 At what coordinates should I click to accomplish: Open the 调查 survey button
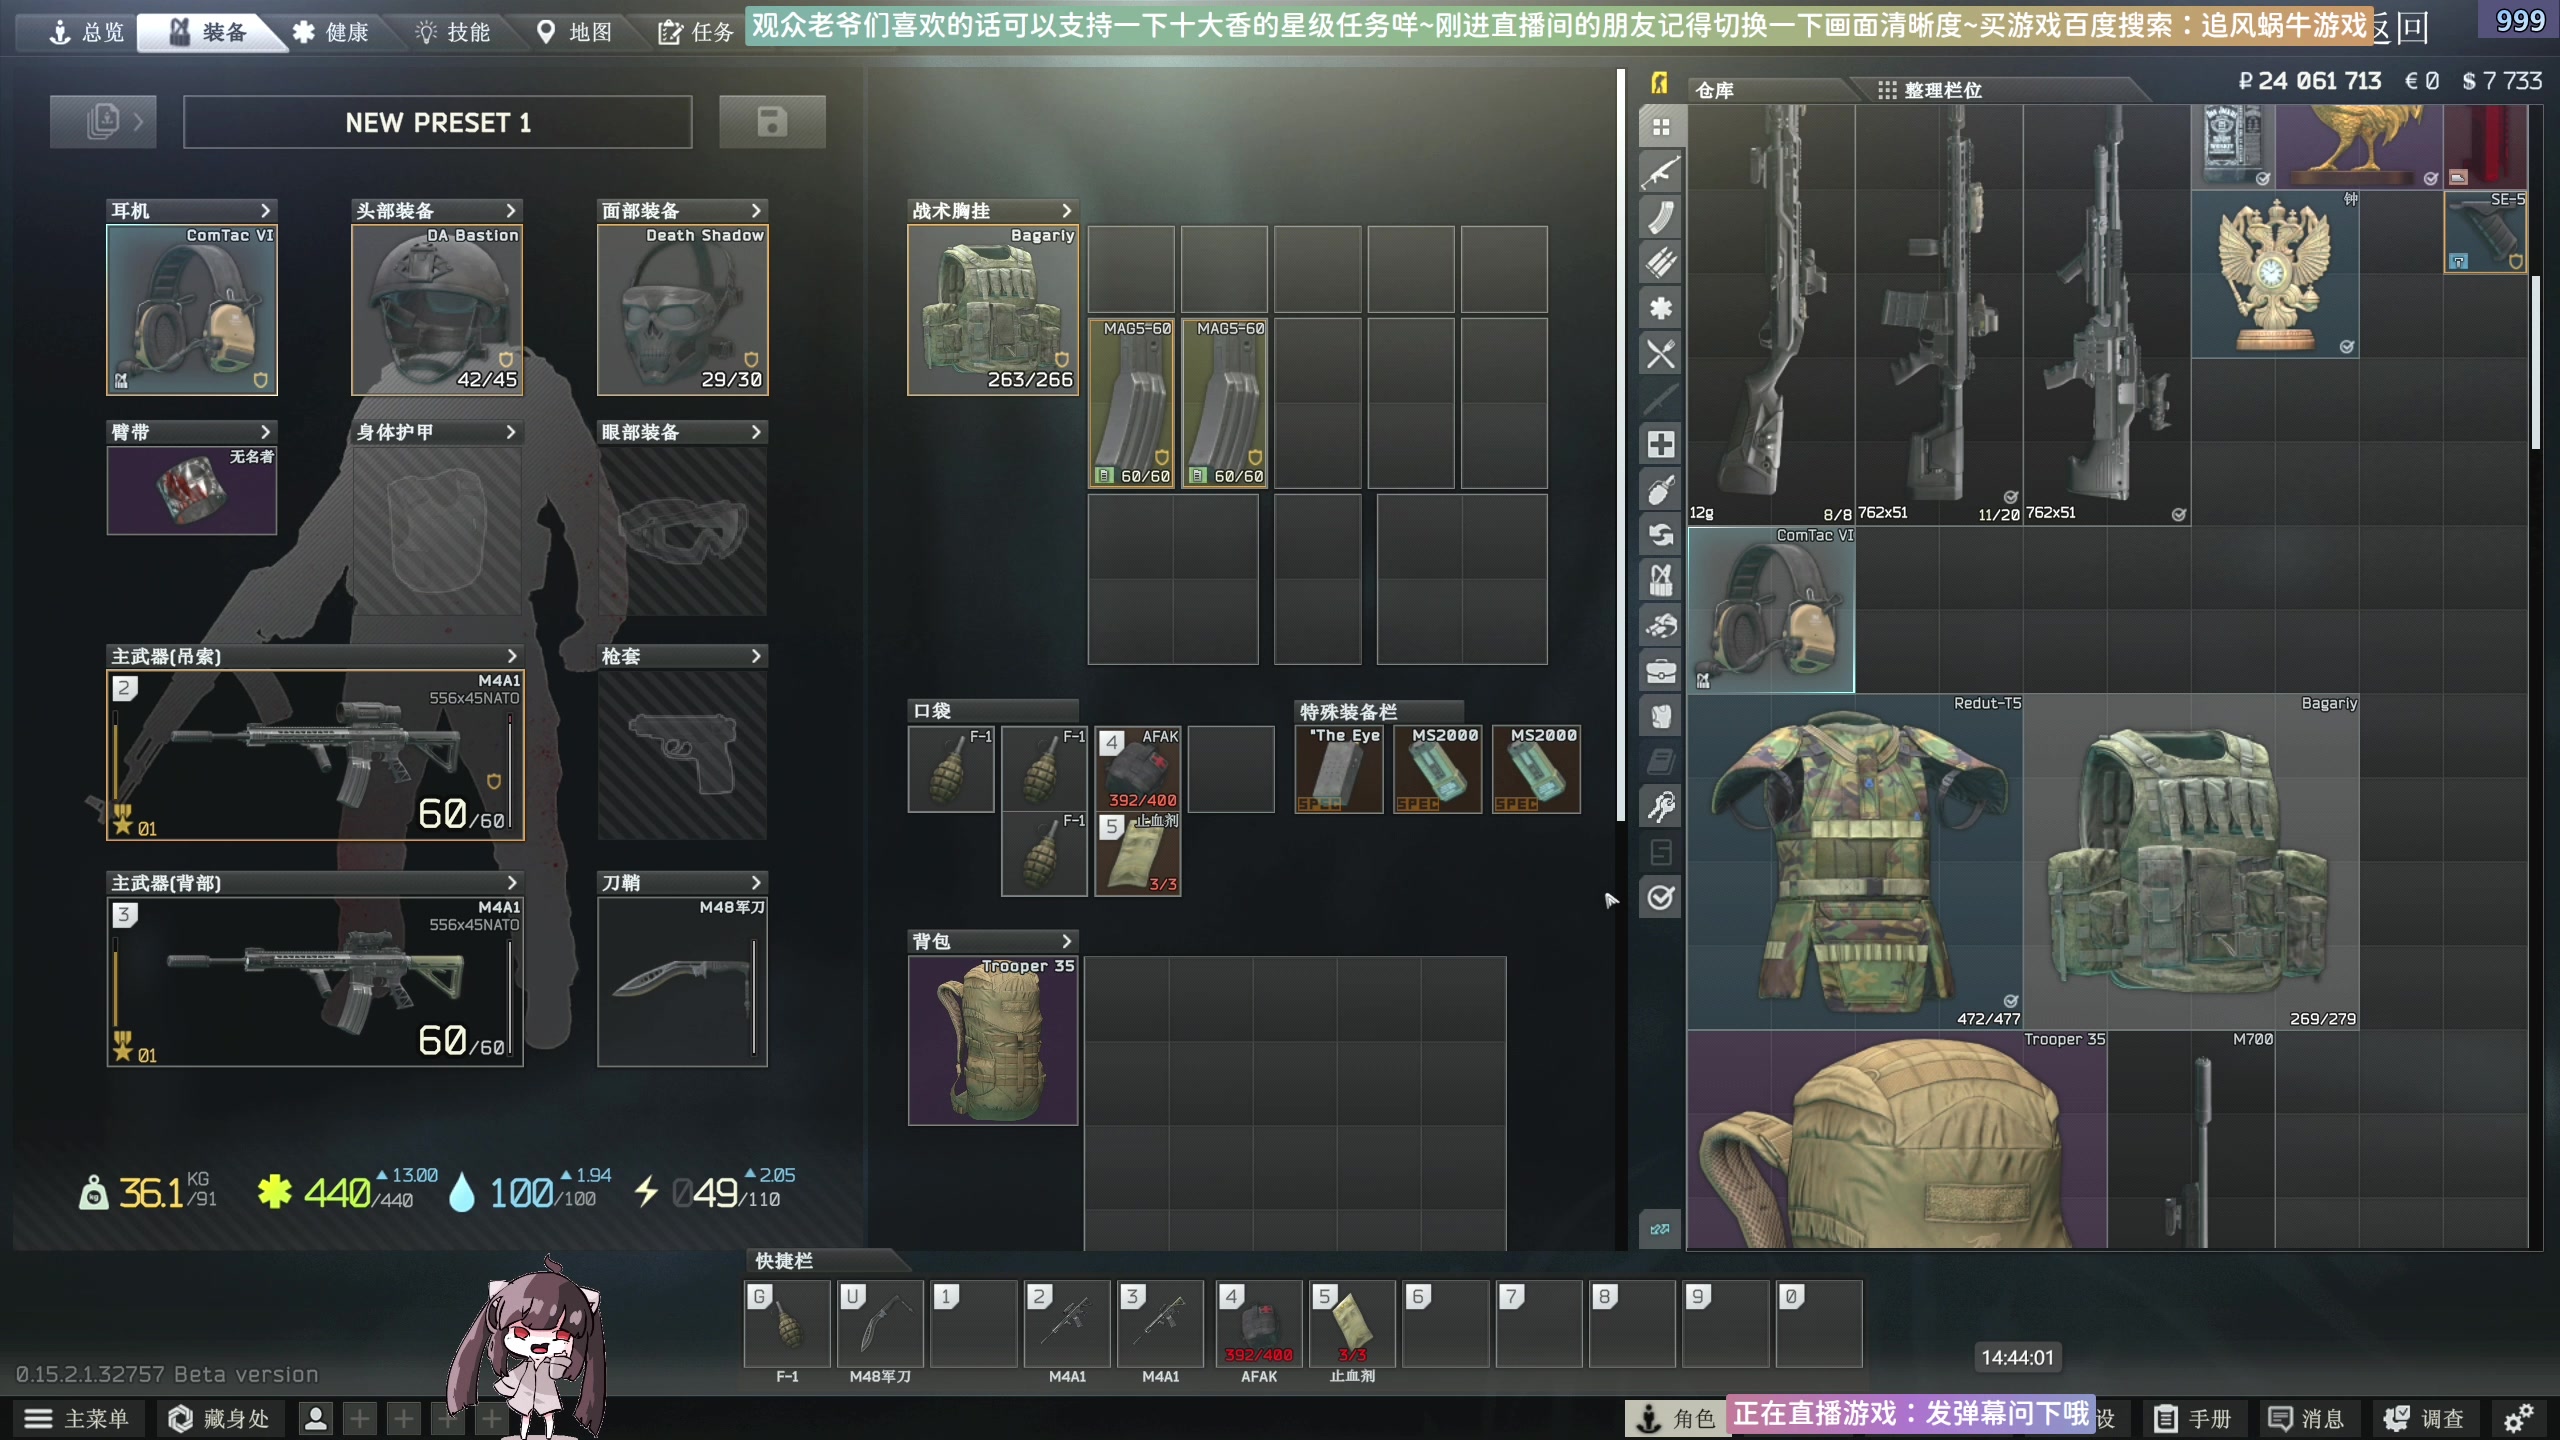(x=2425, y=1418)
